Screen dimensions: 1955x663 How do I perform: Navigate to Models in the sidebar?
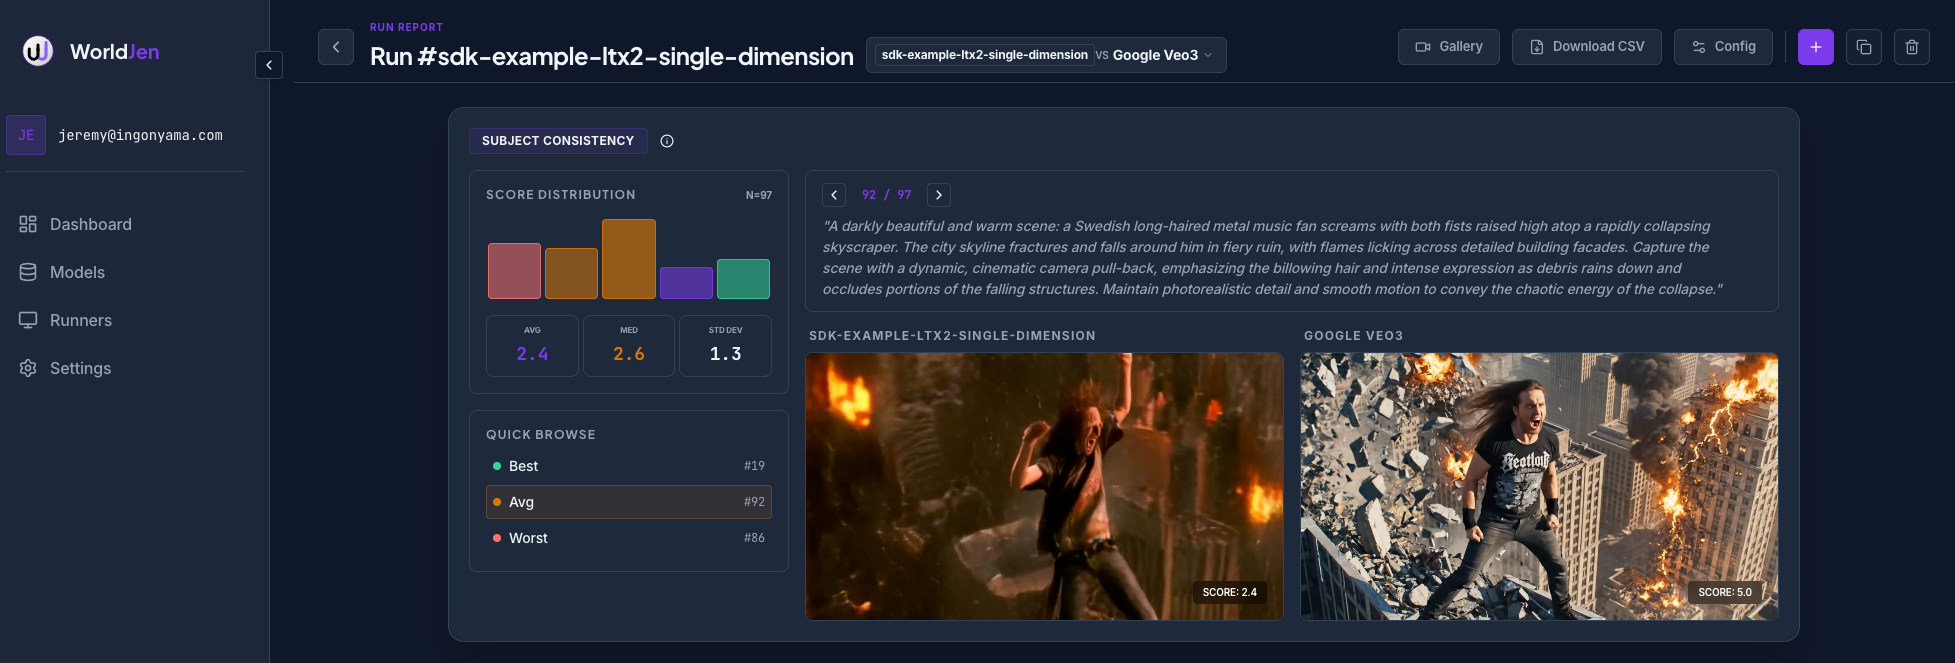click(x=77, y=272)
